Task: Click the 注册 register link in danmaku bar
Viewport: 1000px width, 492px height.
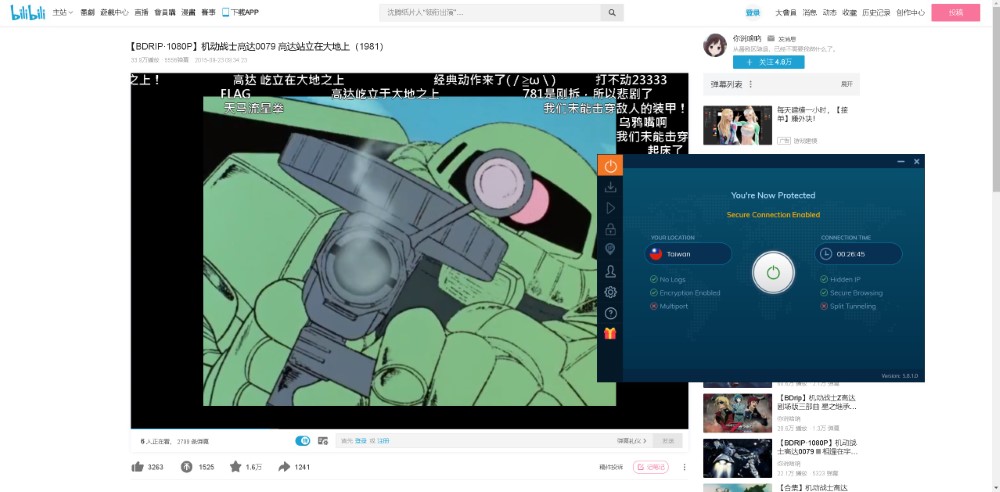Action: click(x=383, y=441)
